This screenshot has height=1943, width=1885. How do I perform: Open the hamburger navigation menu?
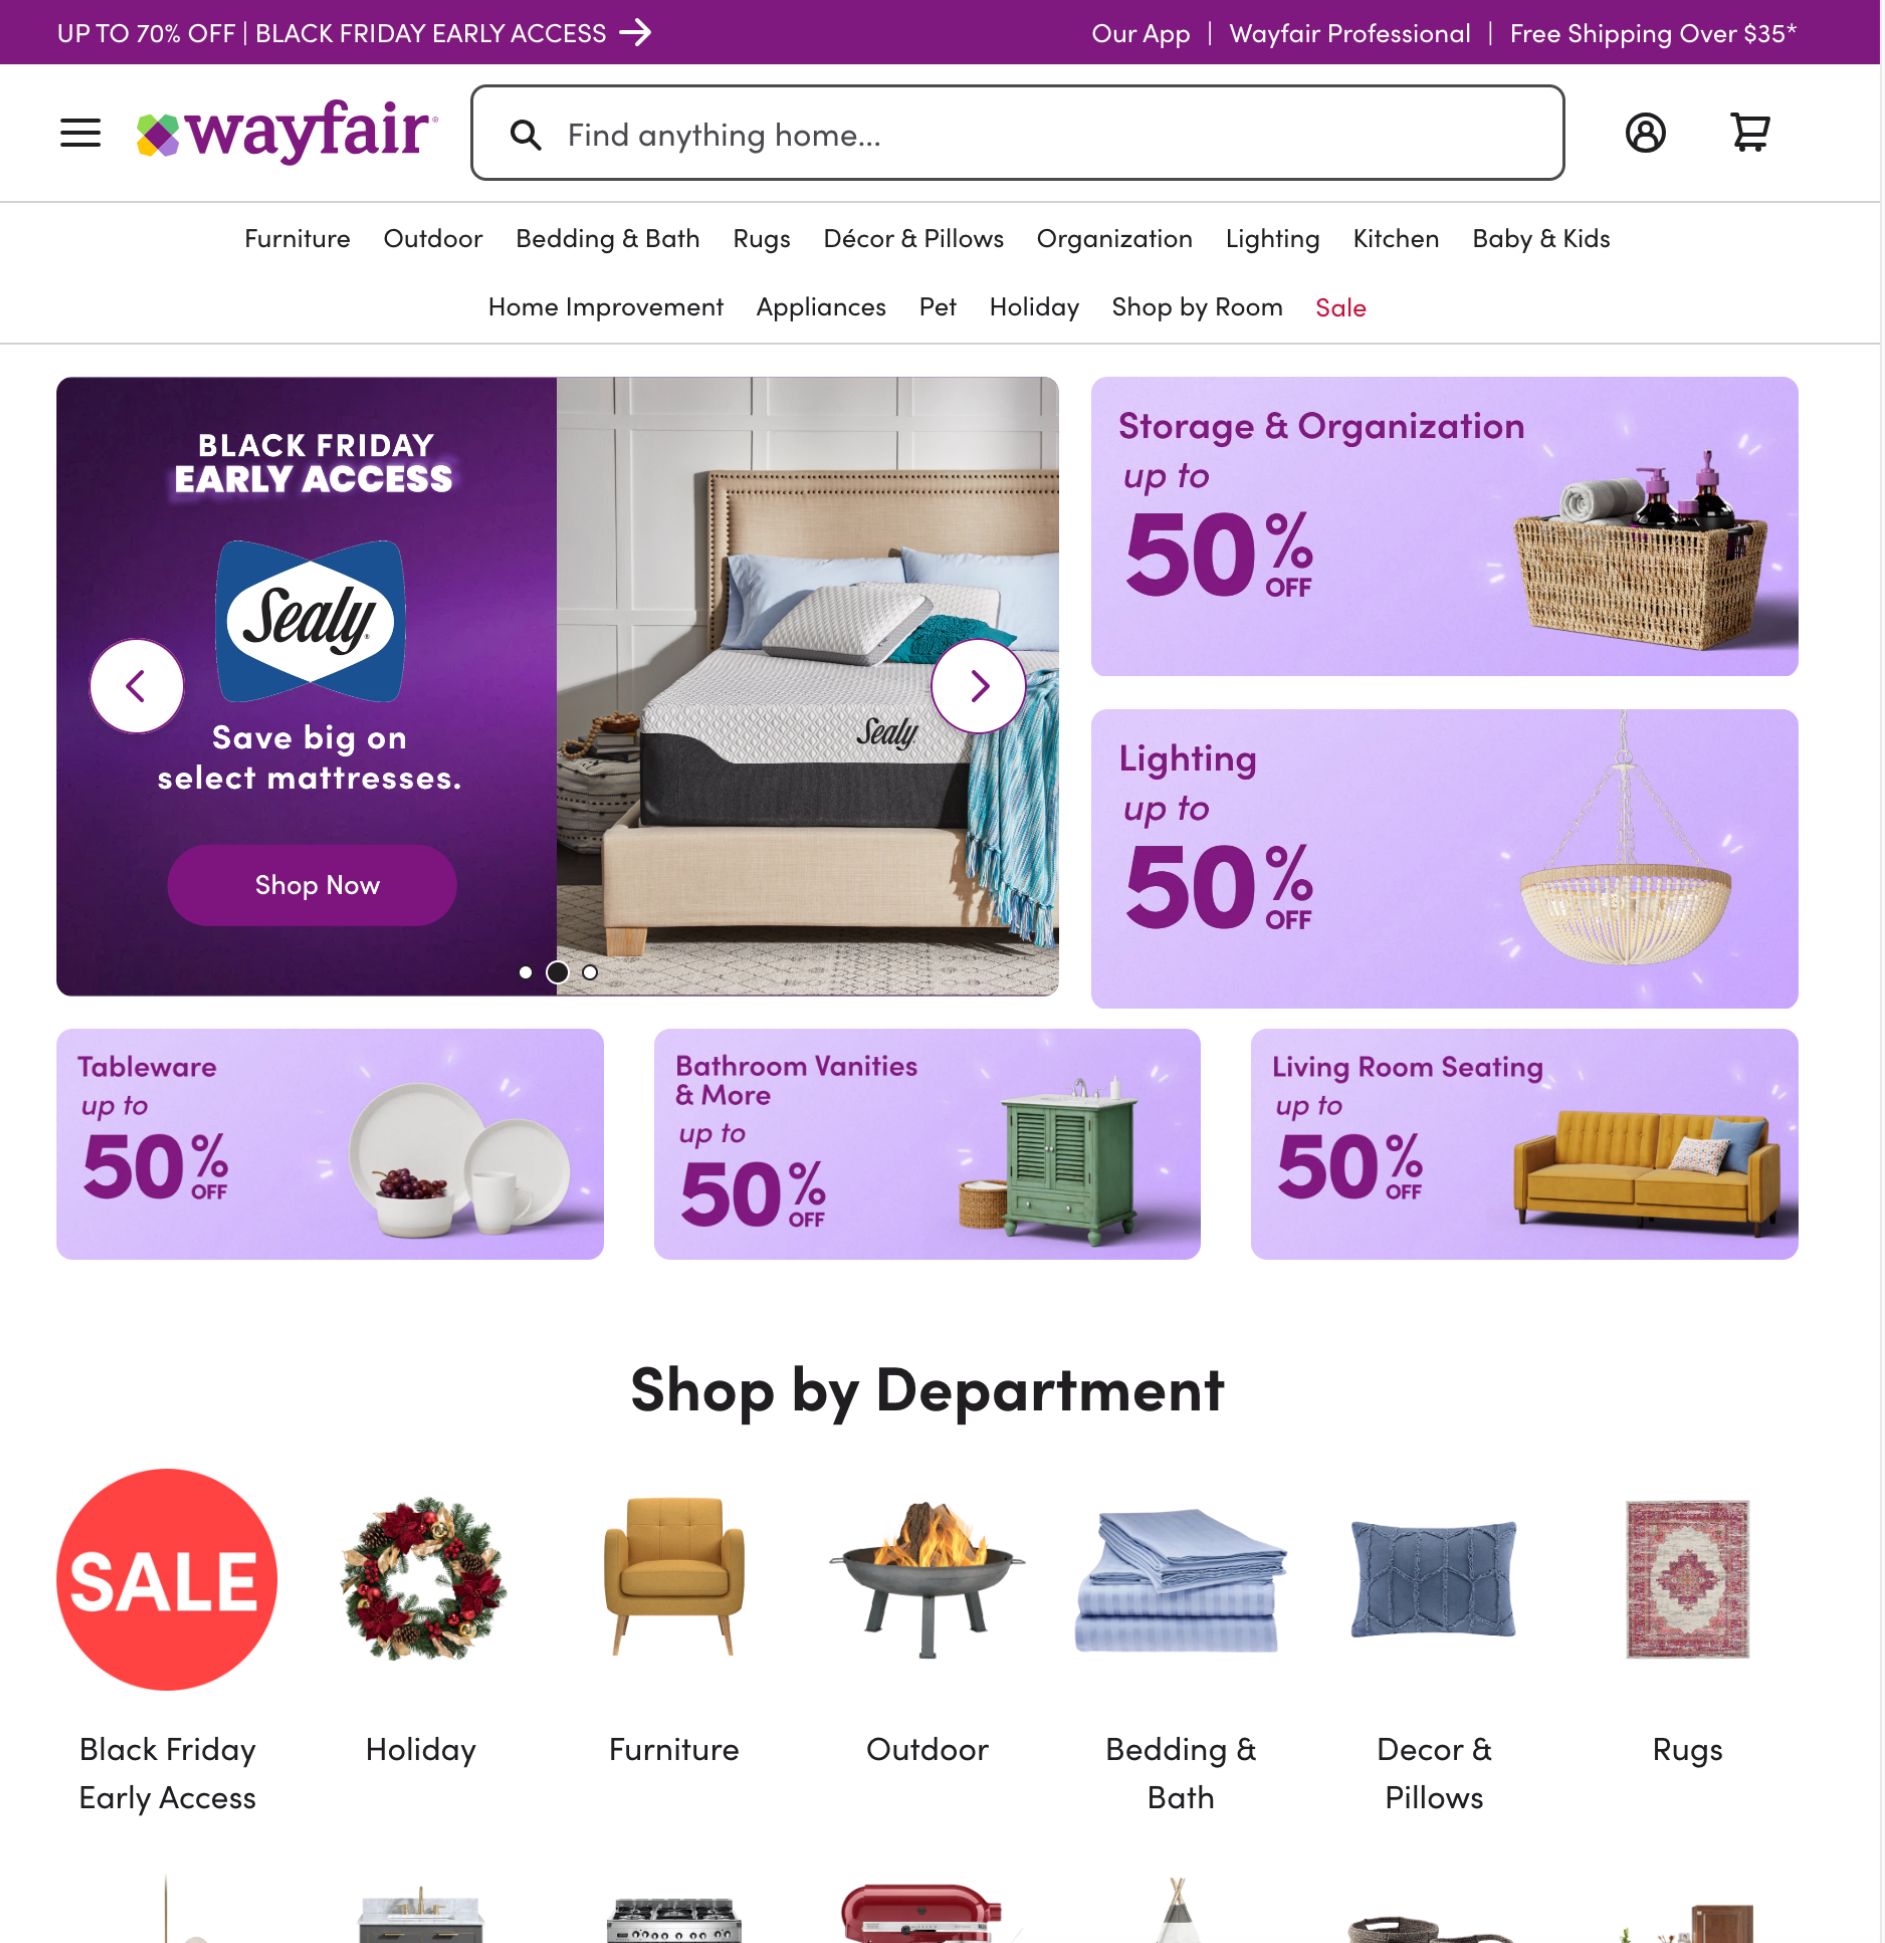(80, 133)
